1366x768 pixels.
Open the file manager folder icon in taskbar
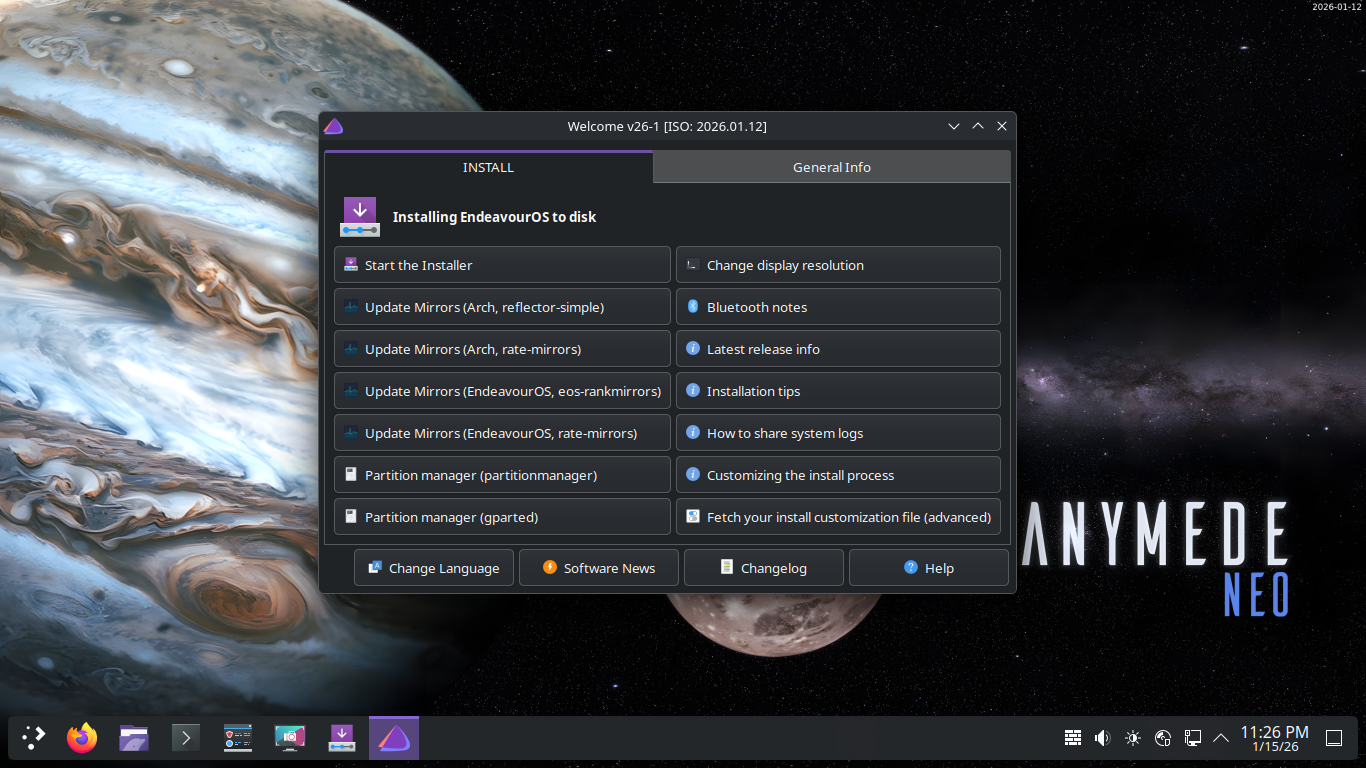tap(134, 738)
